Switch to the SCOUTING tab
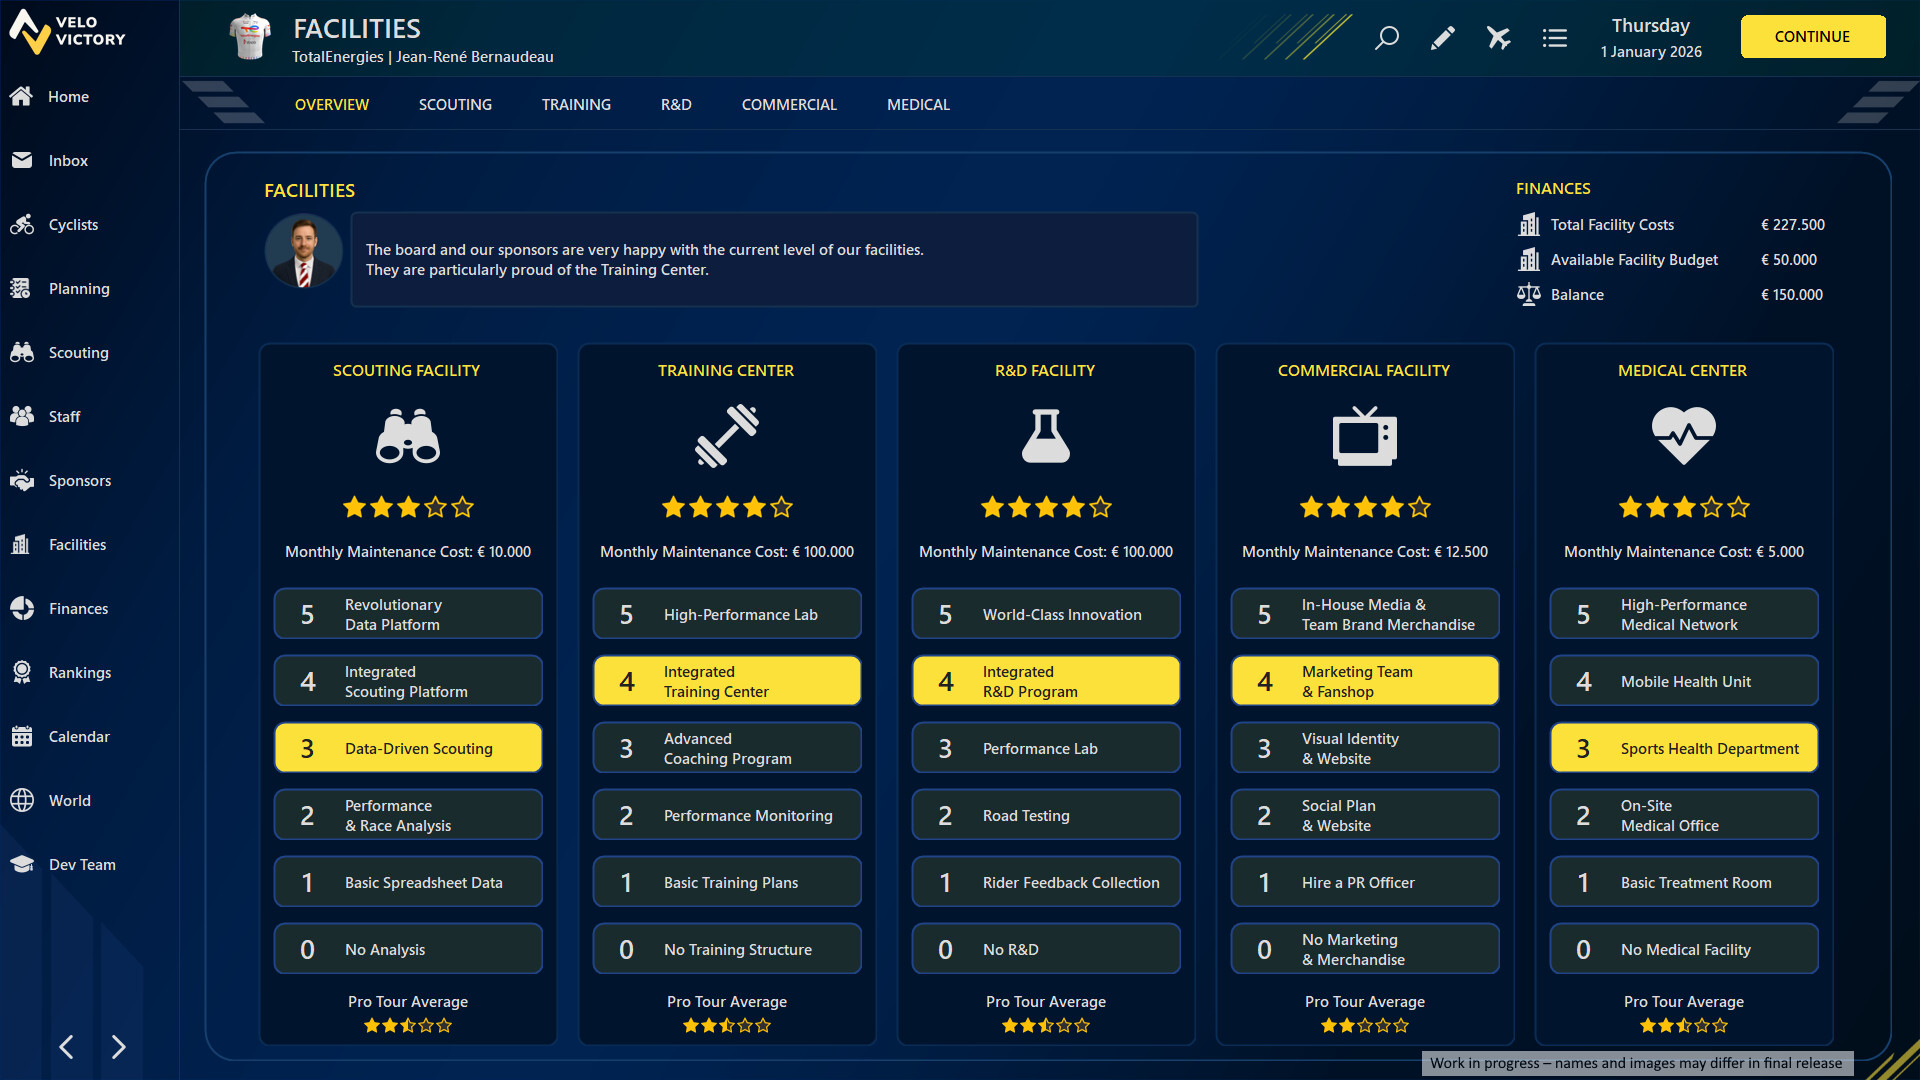Viewport: 1920px width, 1080px height. [x=455, y=104]
